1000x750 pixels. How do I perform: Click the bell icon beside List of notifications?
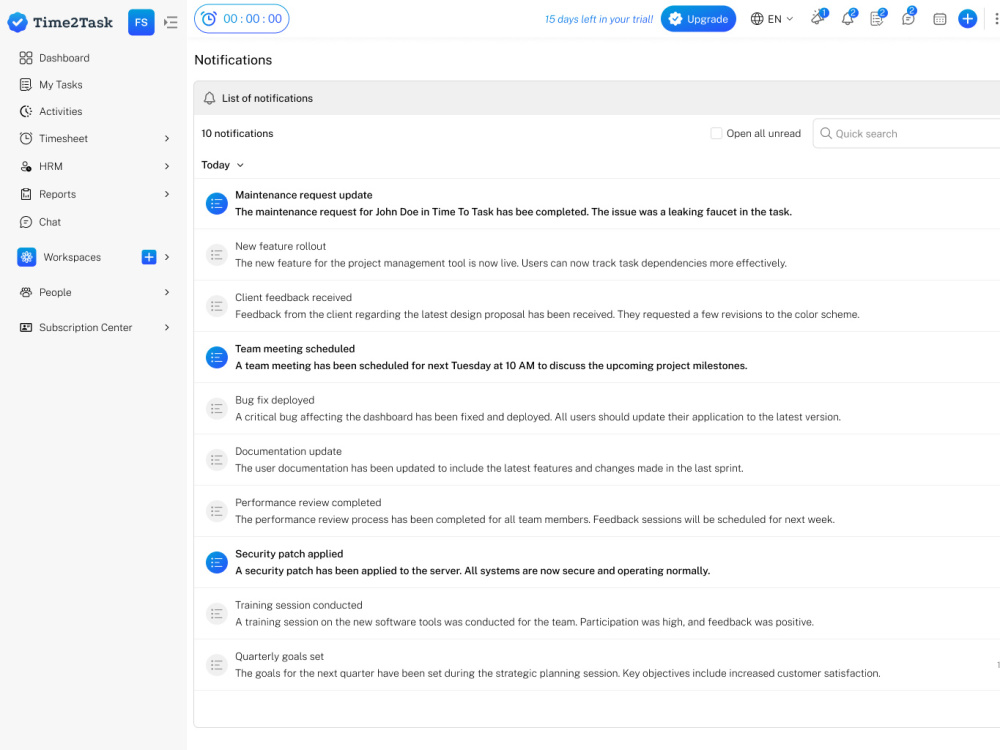(209, 98)
